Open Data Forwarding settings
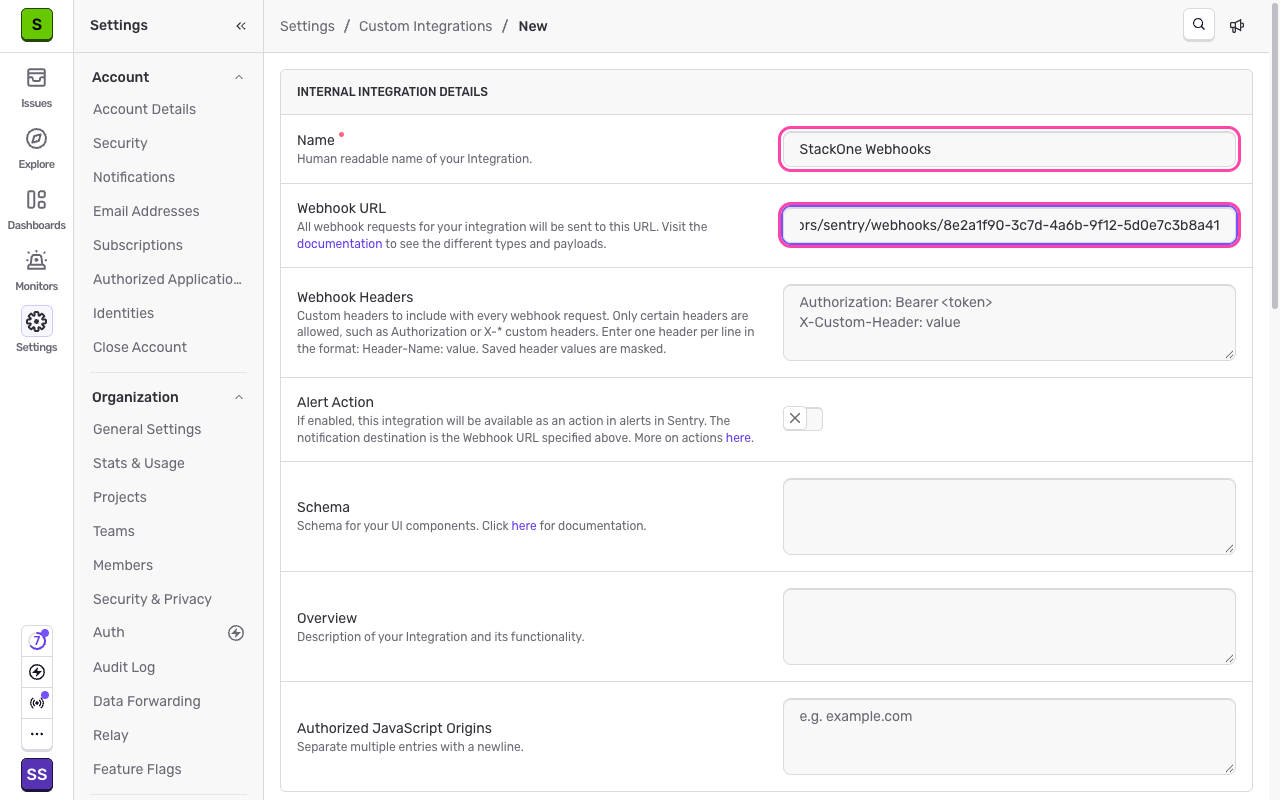Image resolution: width=1280 pixels, height=800 pixels. (x=147, y=701)
